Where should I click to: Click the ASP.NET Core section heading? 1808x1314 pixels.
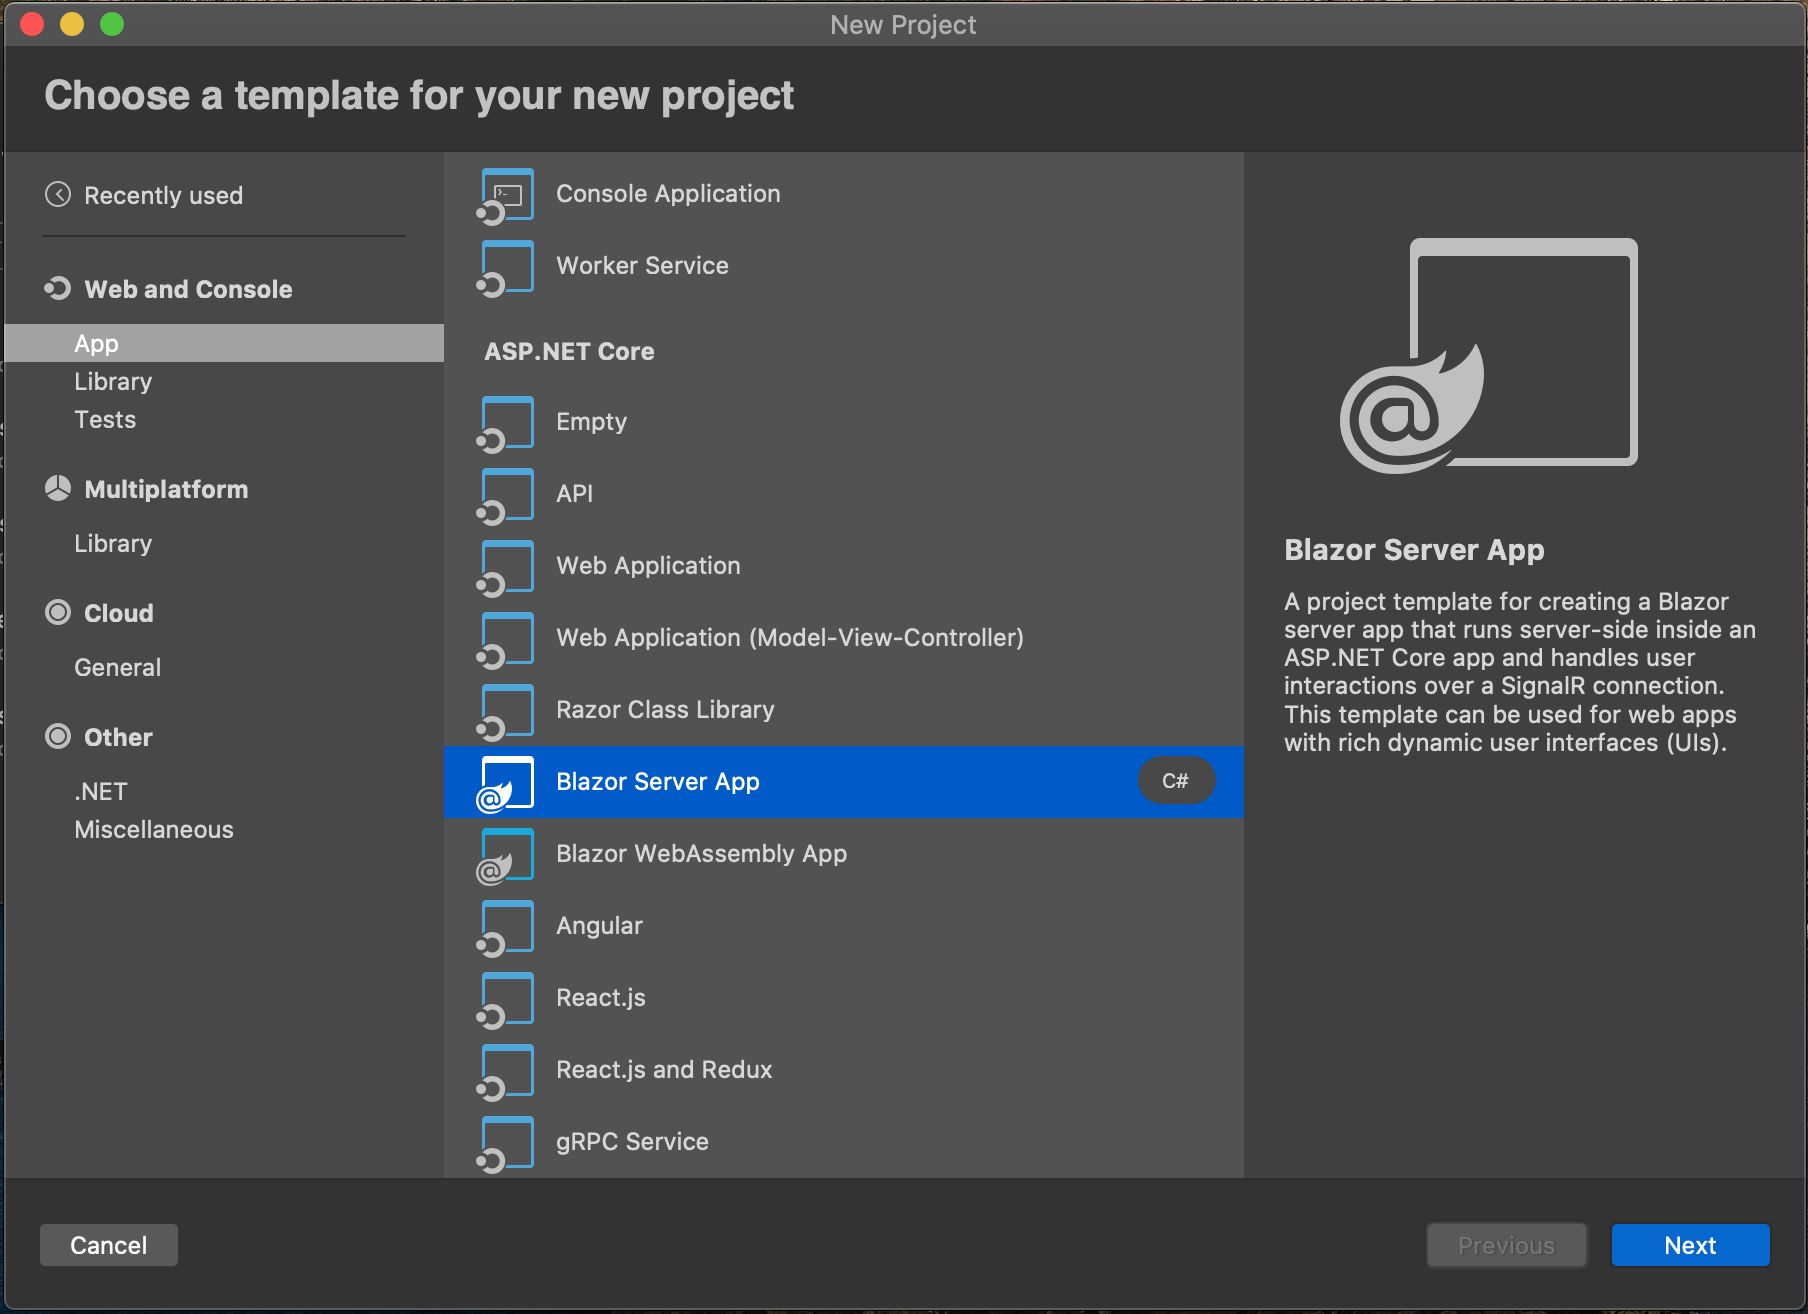569,351
